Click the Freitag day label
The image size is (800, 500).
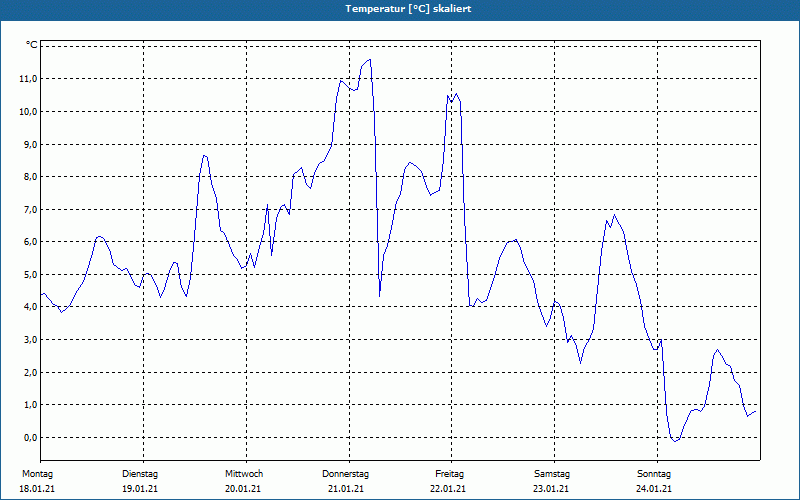(449, 474)
